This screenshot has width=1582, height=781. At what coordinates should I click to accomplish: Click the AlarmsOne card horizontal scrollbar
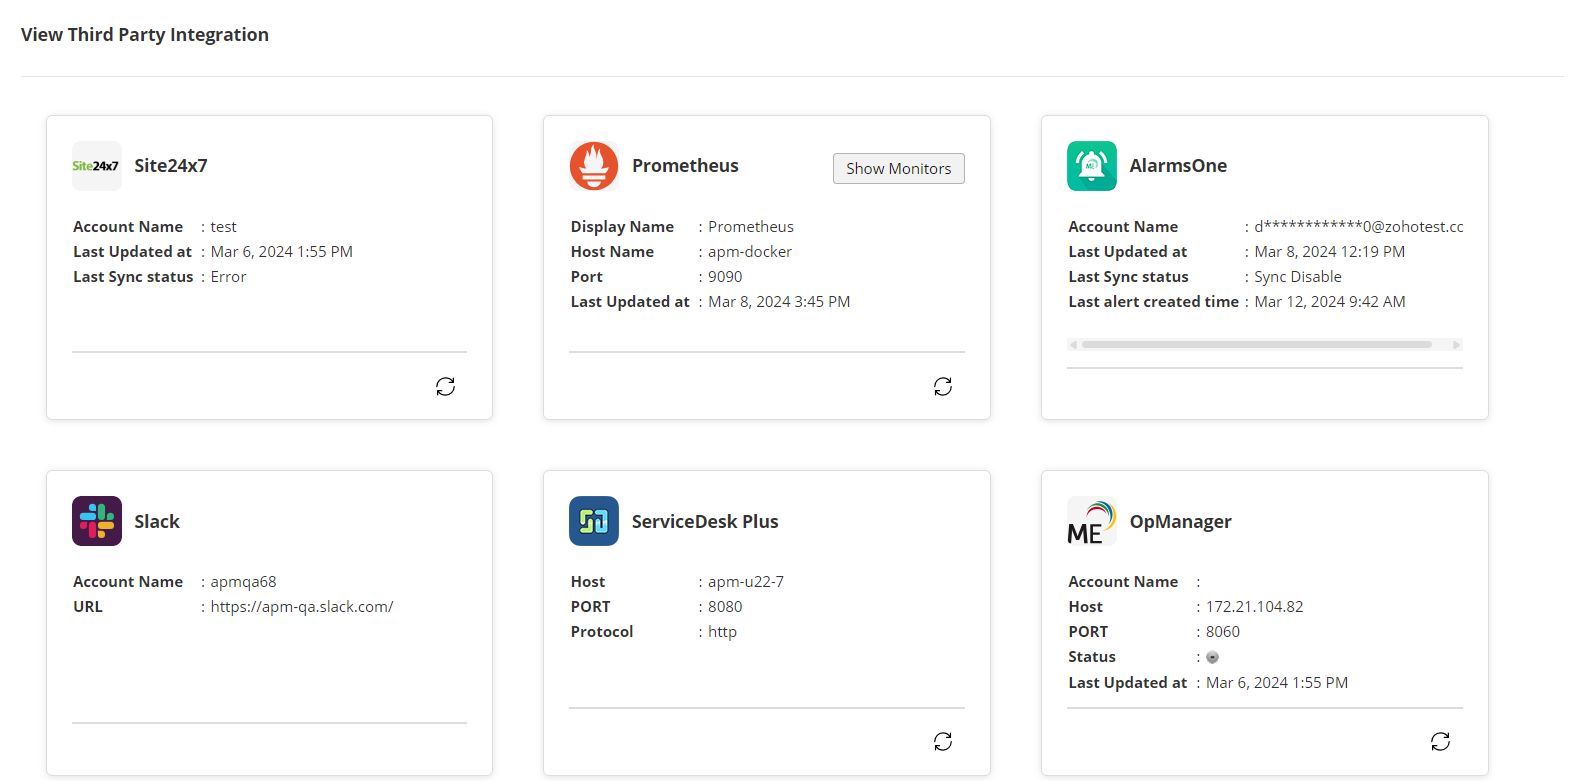pos(1256,344)
